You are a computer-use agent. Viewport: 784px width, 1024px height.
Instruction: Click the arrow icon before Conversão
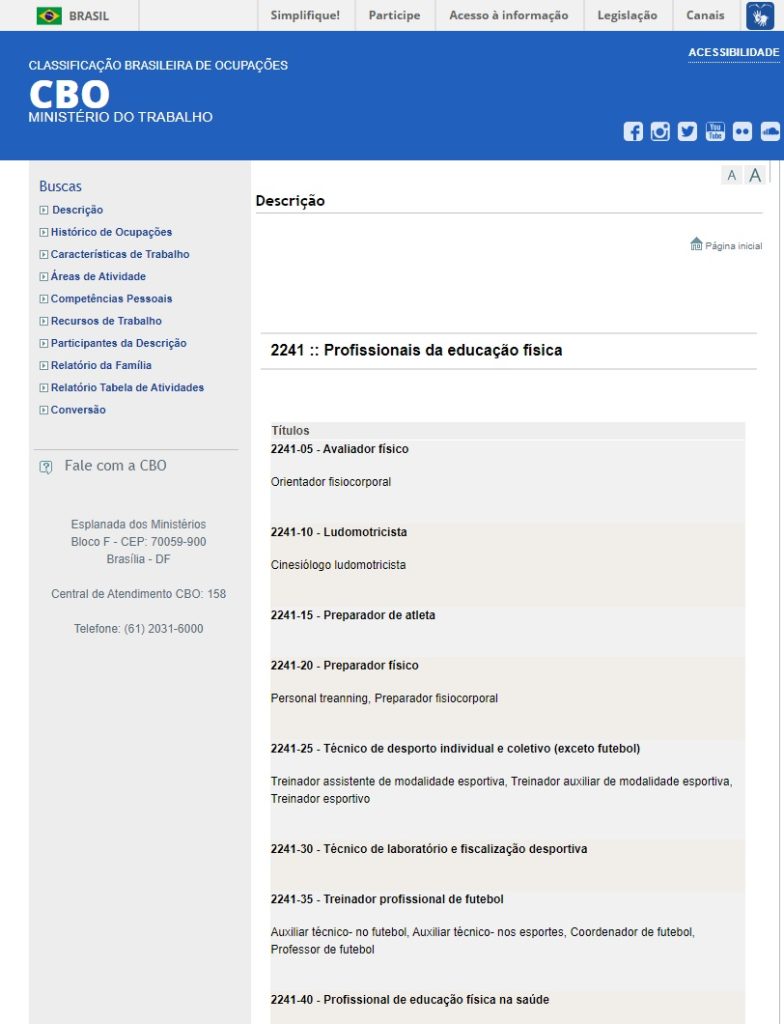coord(43,410)
